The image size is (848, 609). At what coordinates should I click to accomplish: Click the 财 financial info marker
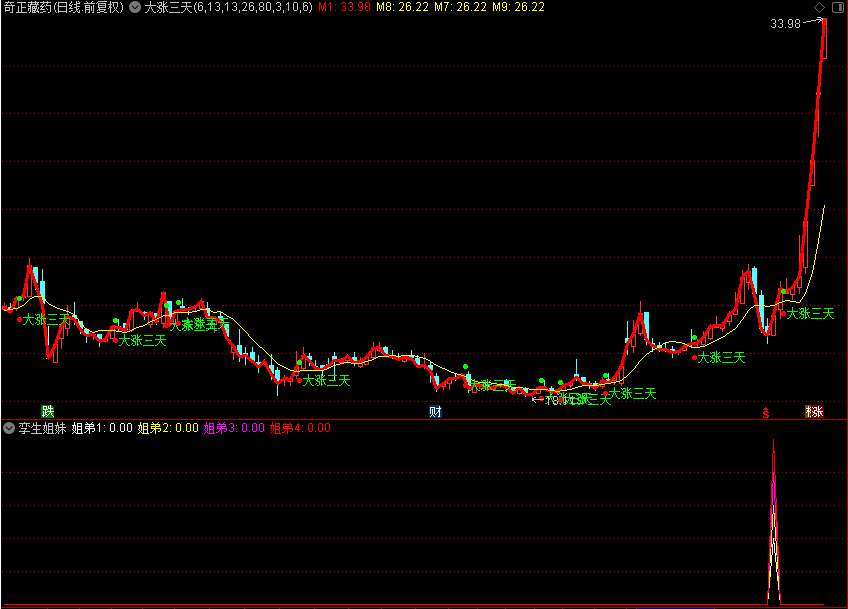tap(435, 411)
